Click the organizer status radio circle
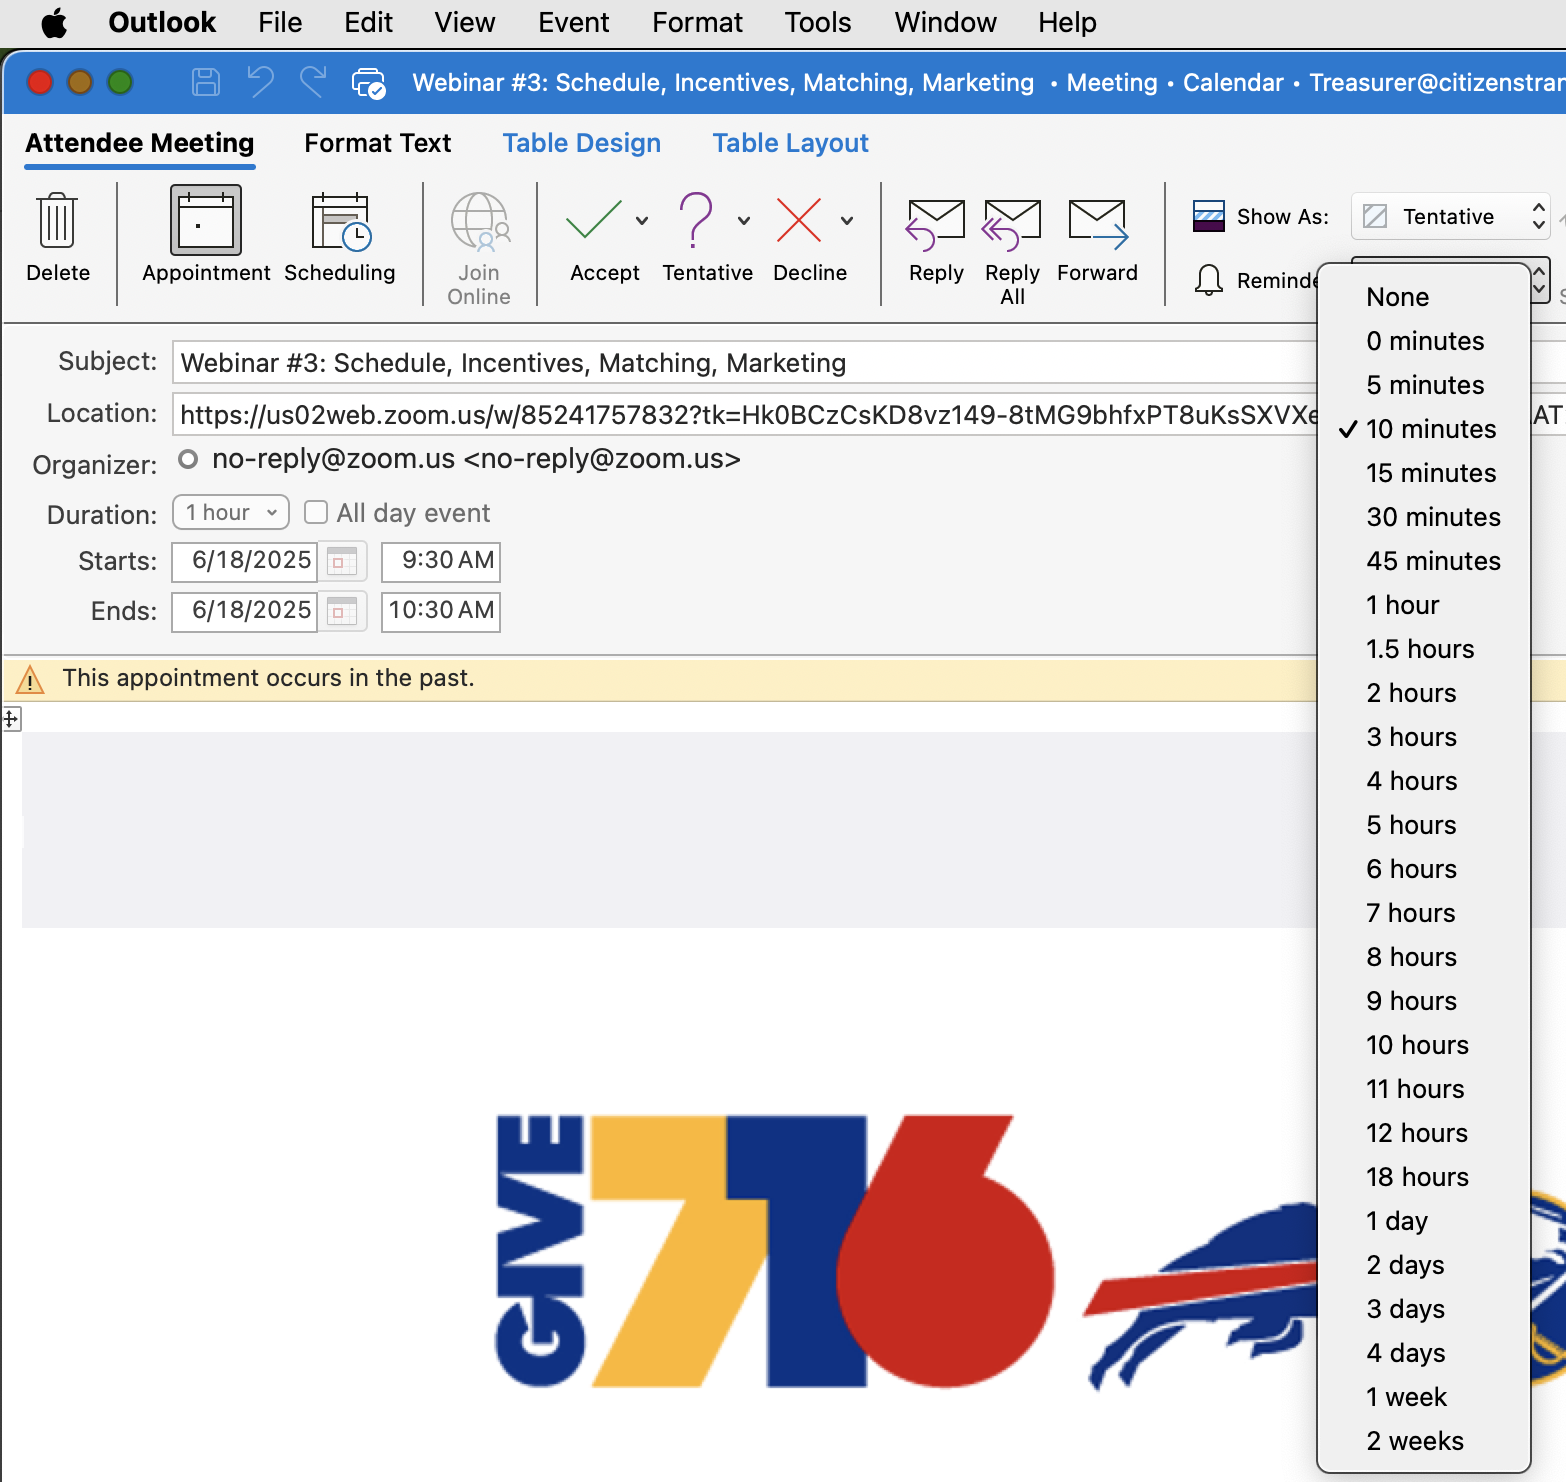Image resolution: width=1566 pixels, height=1482 pixels. (188, 459)
